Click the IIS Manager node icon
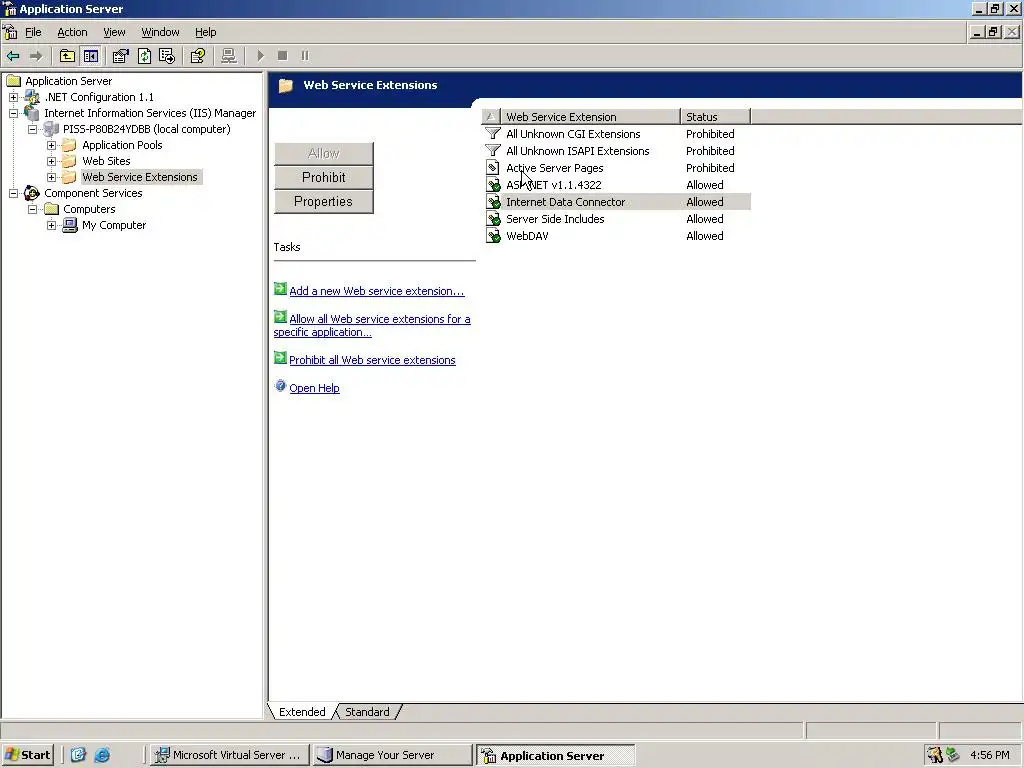 tap(31, 113)
